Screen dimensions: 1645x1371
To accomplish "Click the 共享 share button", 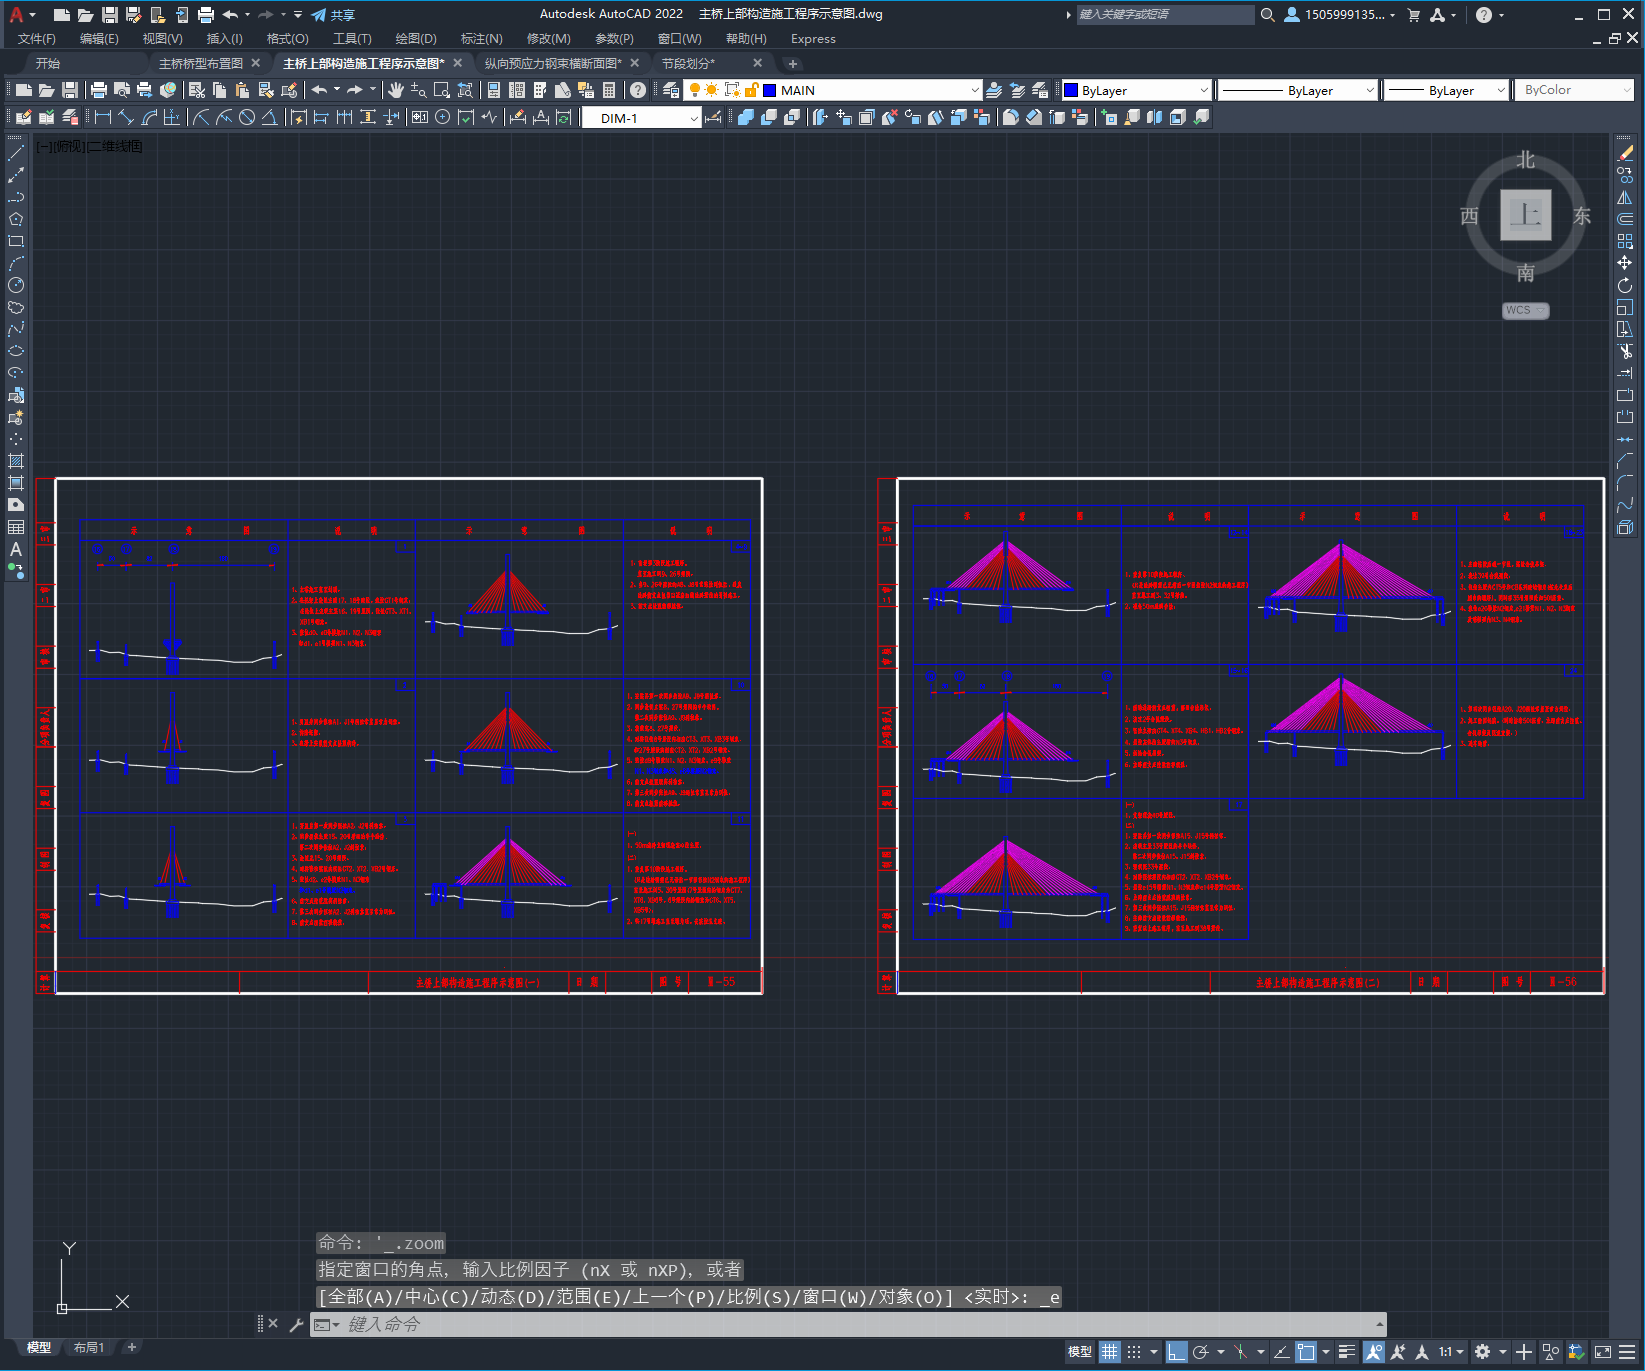I will point(333,15).
